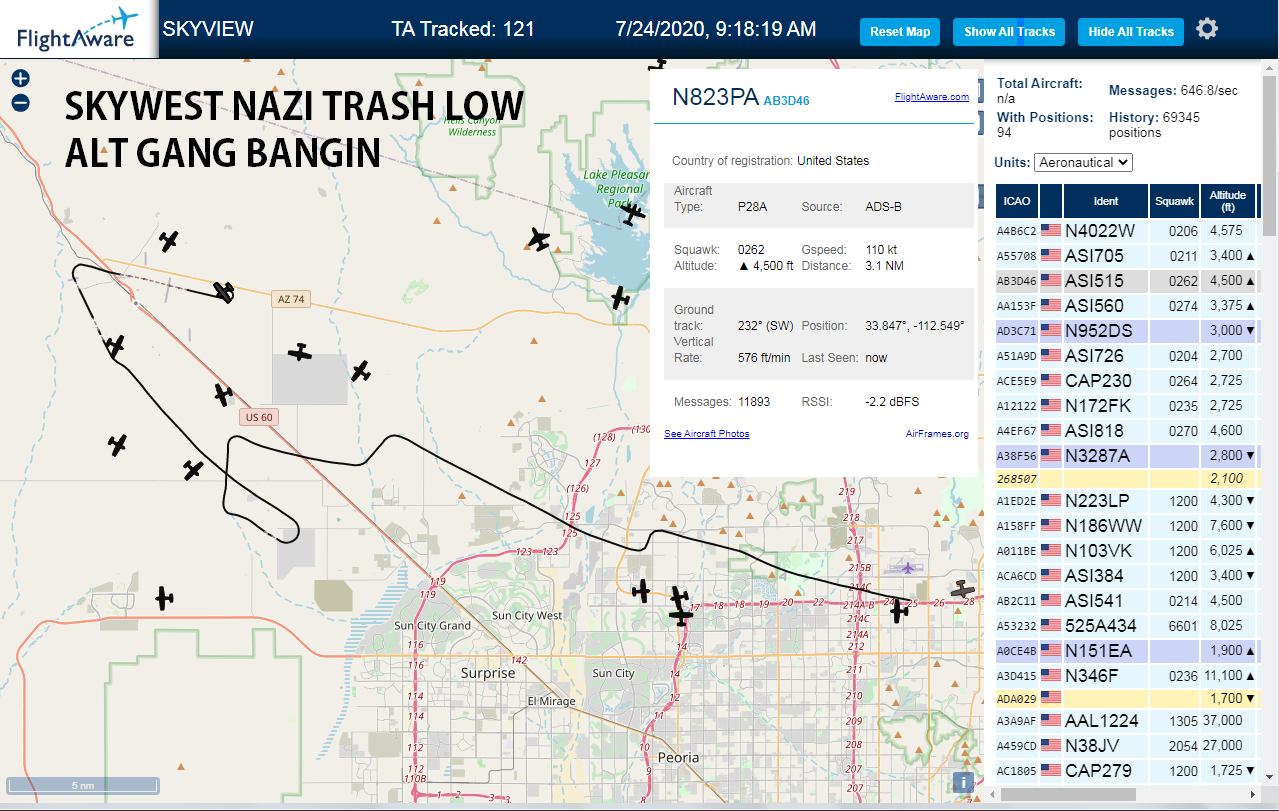Select the ASI384 row
Image resolution: width=1279 pixels, height=811 pixels.
coord(1126,576)
